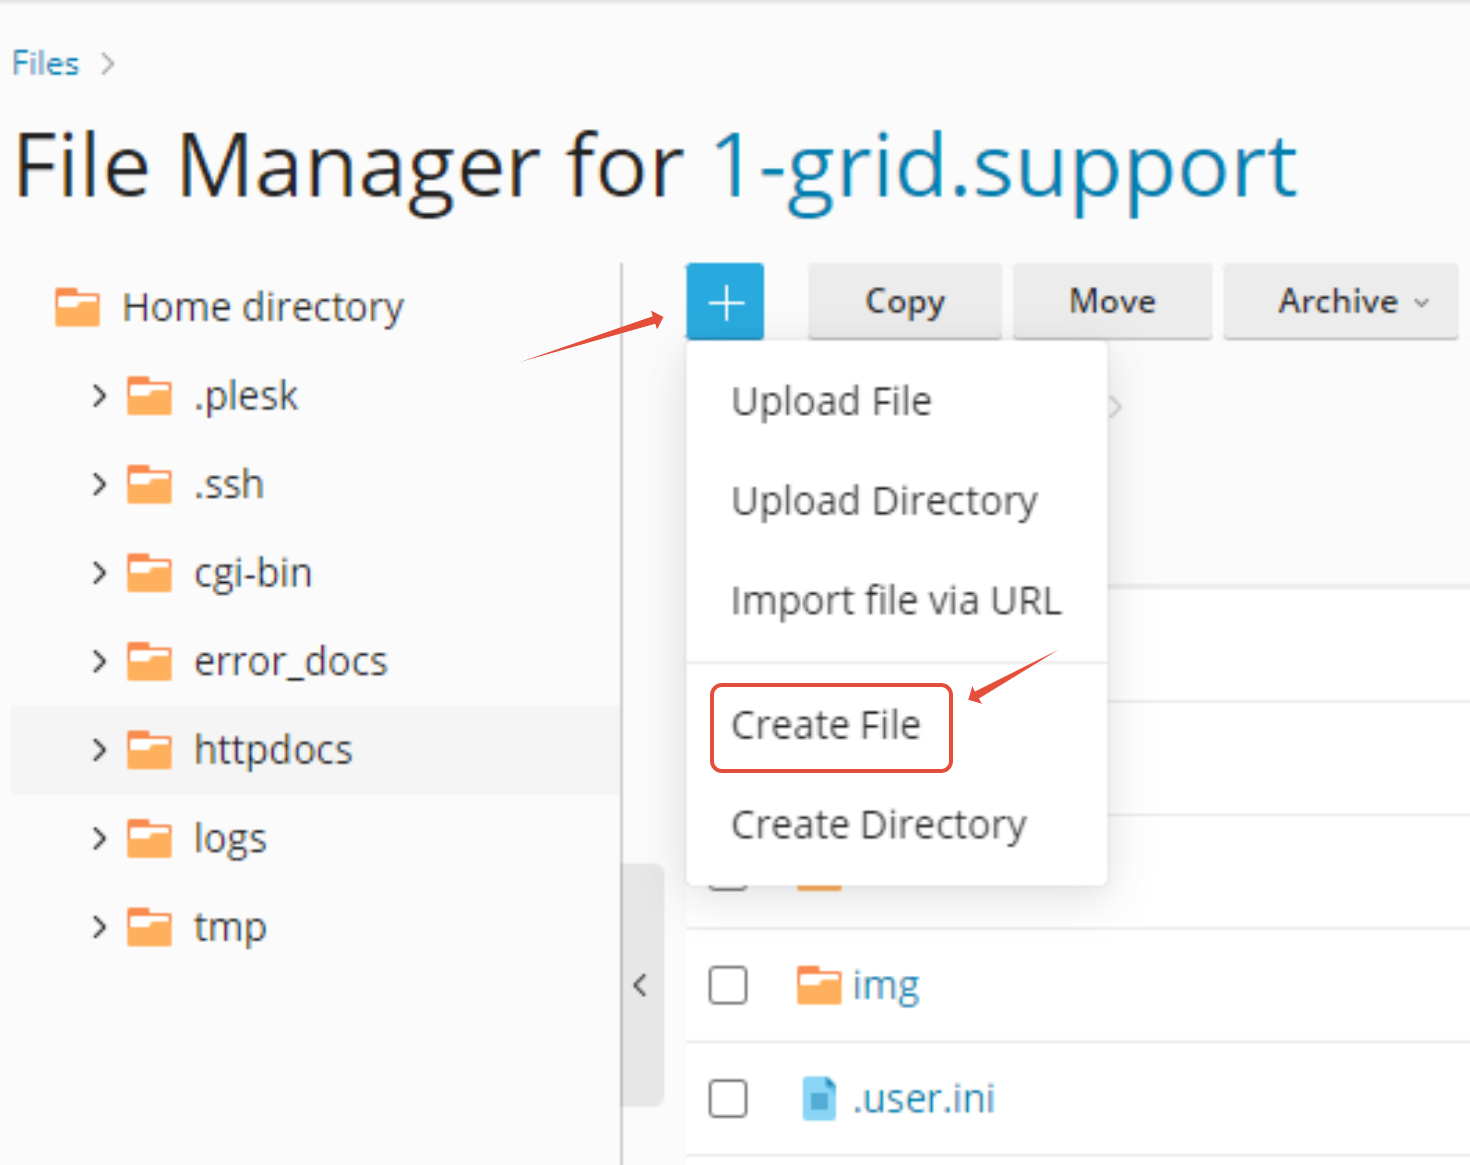Screen dimensions: 1470x1165
Task: Open the .user.ini file link
Action: click(x=924, y=1099)
